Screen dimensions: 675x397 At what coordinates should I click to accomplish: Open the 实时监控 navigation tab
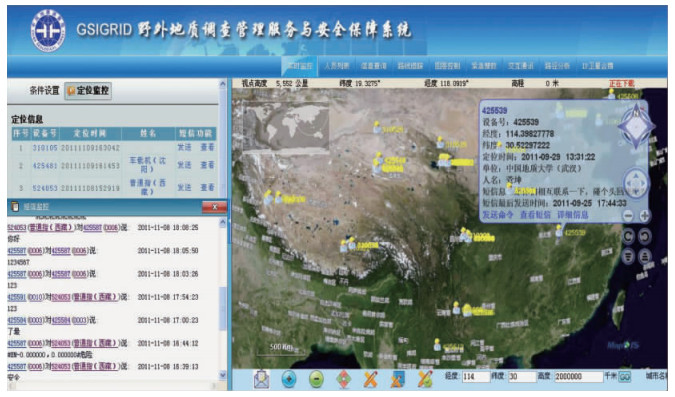[x=300, y=66]
